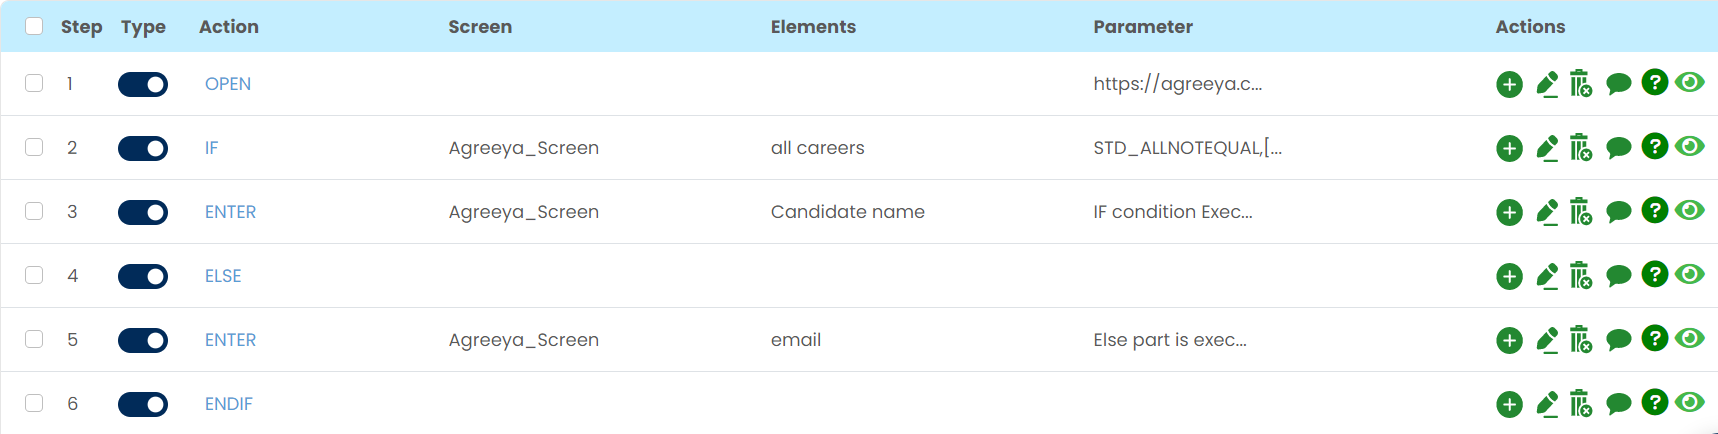
Task: Click the OPEN action link
Action: point(228,84)
